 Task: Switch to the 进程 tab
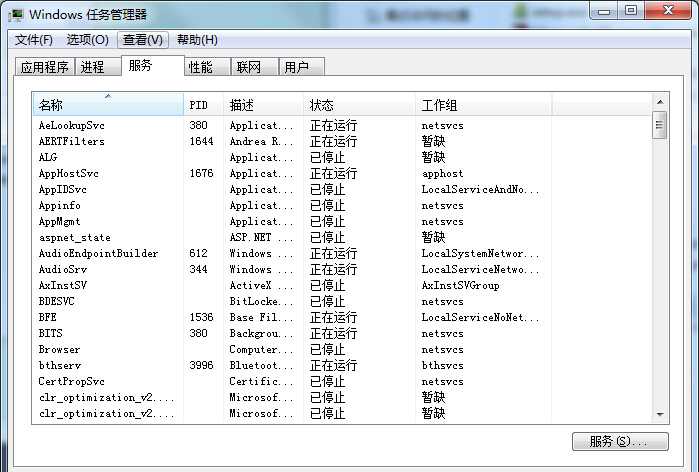(98, 67)
